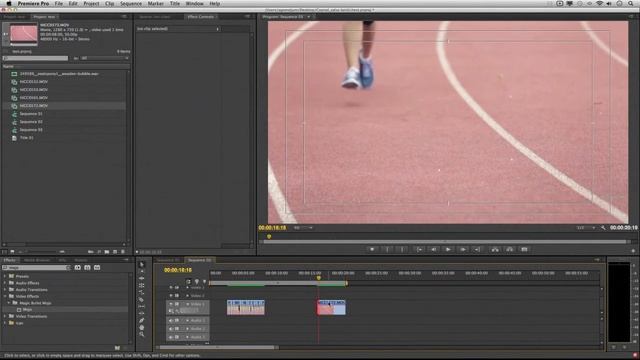This screenshot has height=360, width=640.
Task: Step forward one frame in Program monitor
Action: pos(463,249)
